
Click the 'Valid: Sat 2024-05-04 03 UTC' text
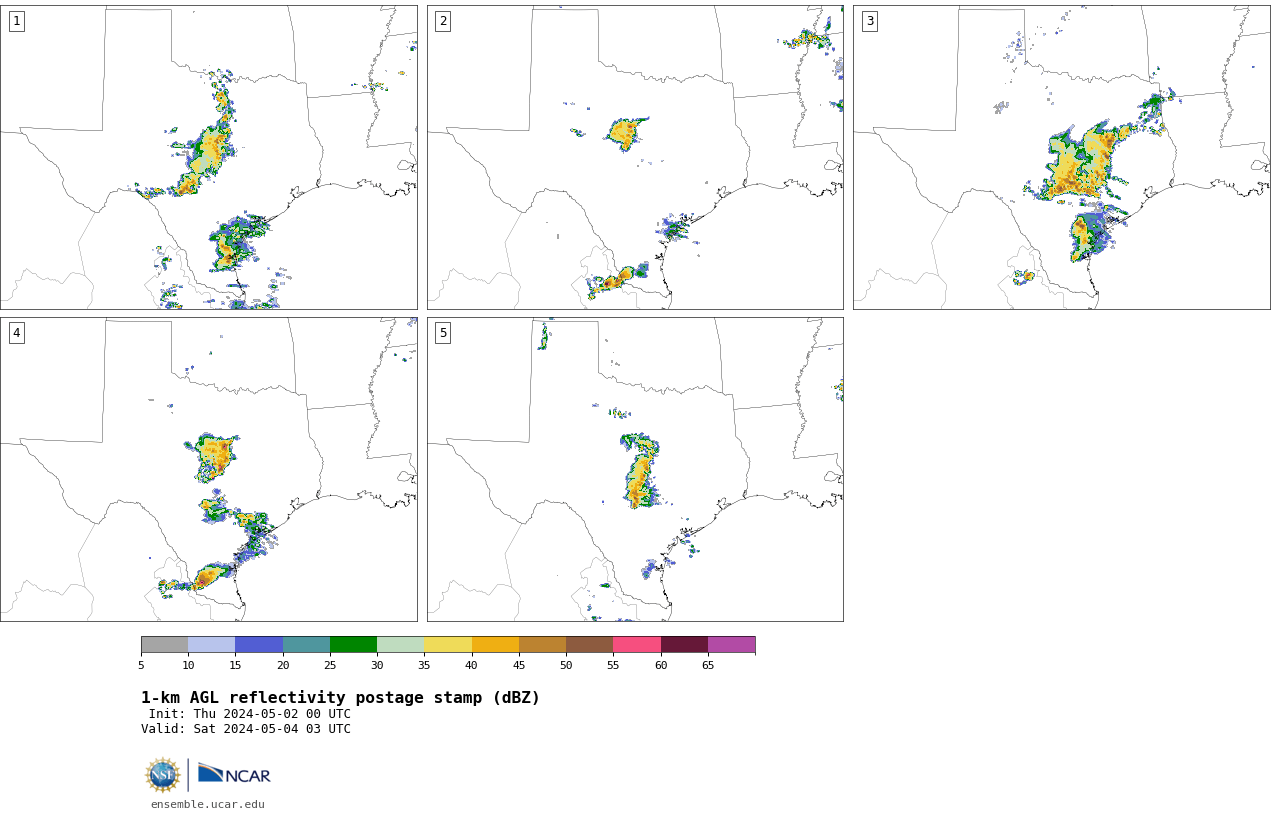tap(246, 729)
